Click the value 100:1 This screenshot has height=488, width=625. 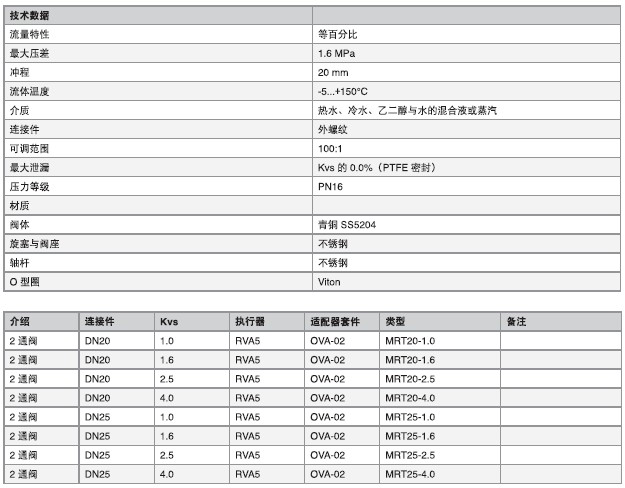point(330,149)
